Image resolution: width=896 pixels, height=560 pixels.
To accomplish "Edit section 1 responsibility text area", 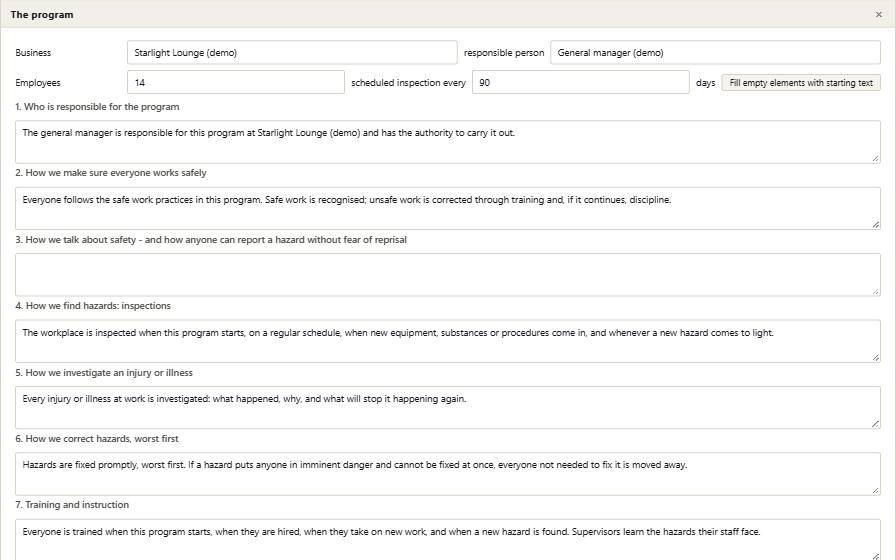I will (x=447, y=142).
